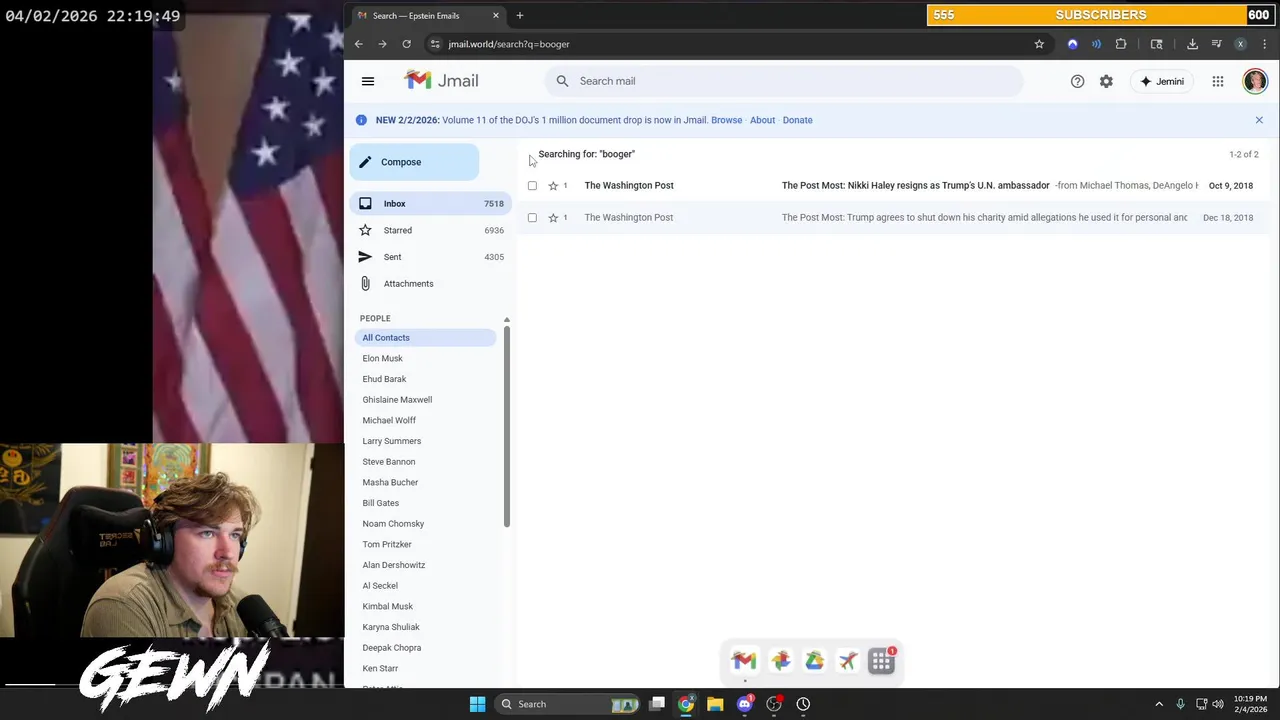Select contact Kimbal Musk

pyautogui.click(x=388, y=606)
